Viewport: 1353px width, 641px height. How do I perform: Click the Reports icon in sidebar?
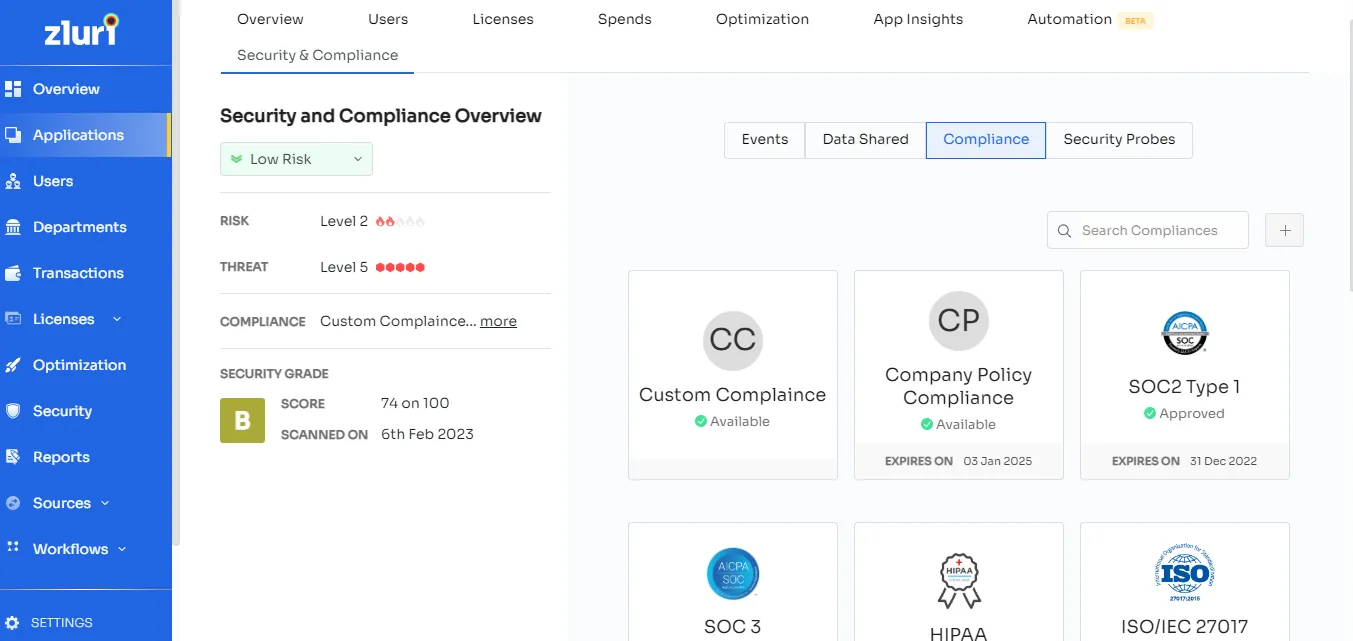pyautogui.click(x=13, y=457)
